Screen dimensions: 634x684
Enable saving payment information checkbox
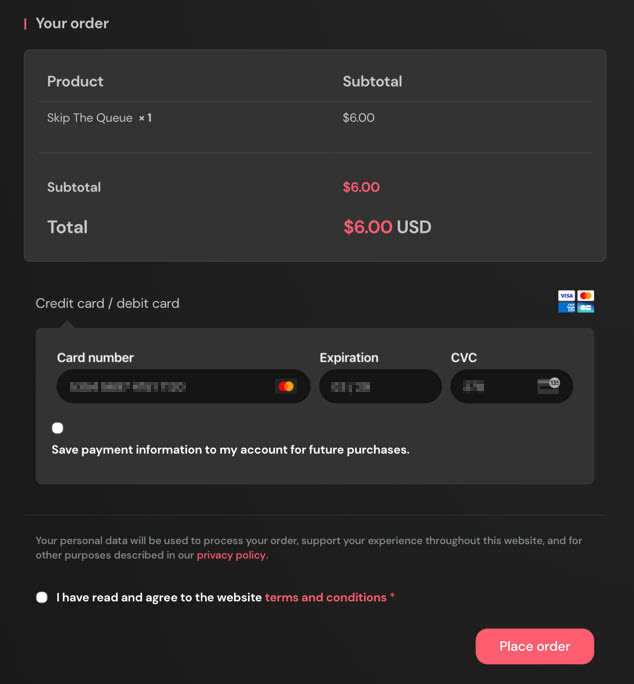[58, 428]
